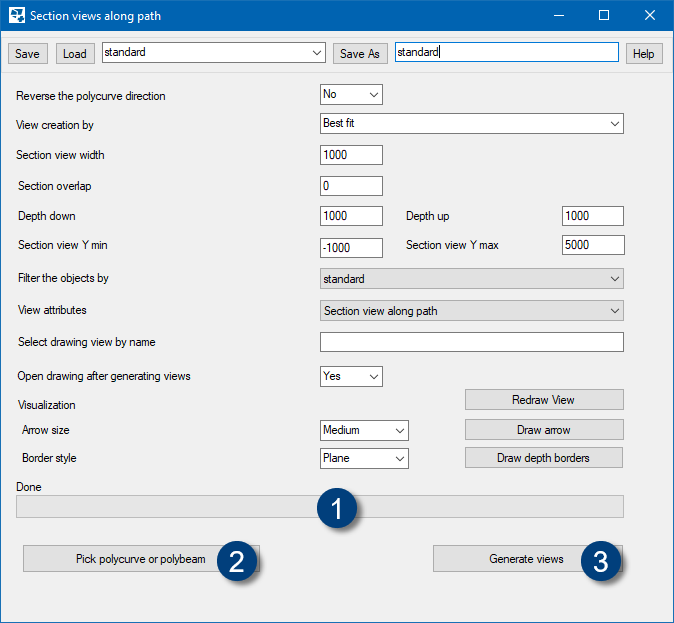Expand the Filter the objects by dropdown
This screenshot has width=674, height=623.
pyautogui.click(x=471, y=279)
